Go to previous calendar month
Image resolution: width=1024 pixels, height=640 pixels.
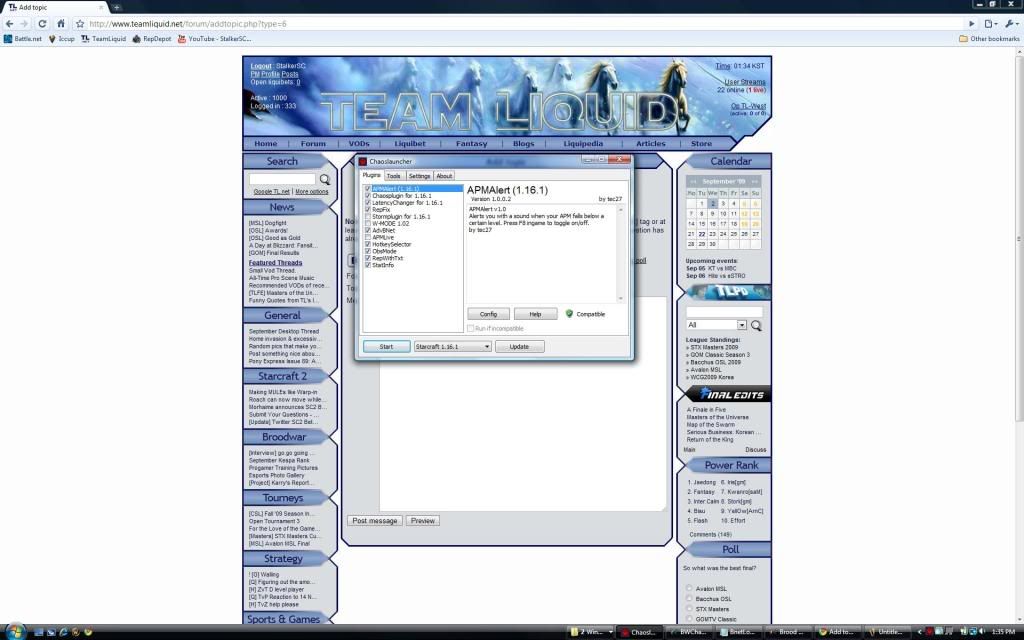(693, 182)
